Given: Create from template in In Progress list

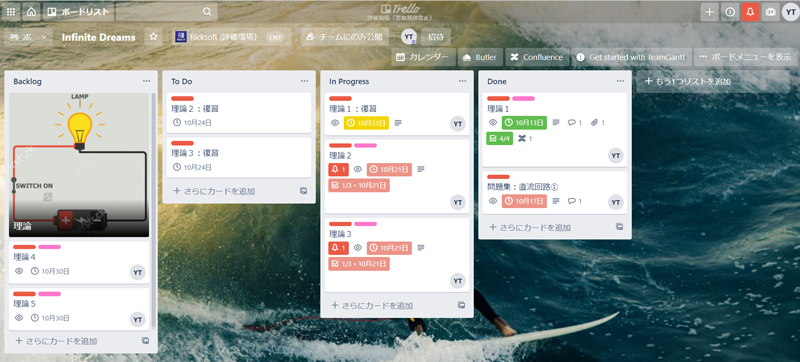Looking at the screenshot, I should click(461, 305).
